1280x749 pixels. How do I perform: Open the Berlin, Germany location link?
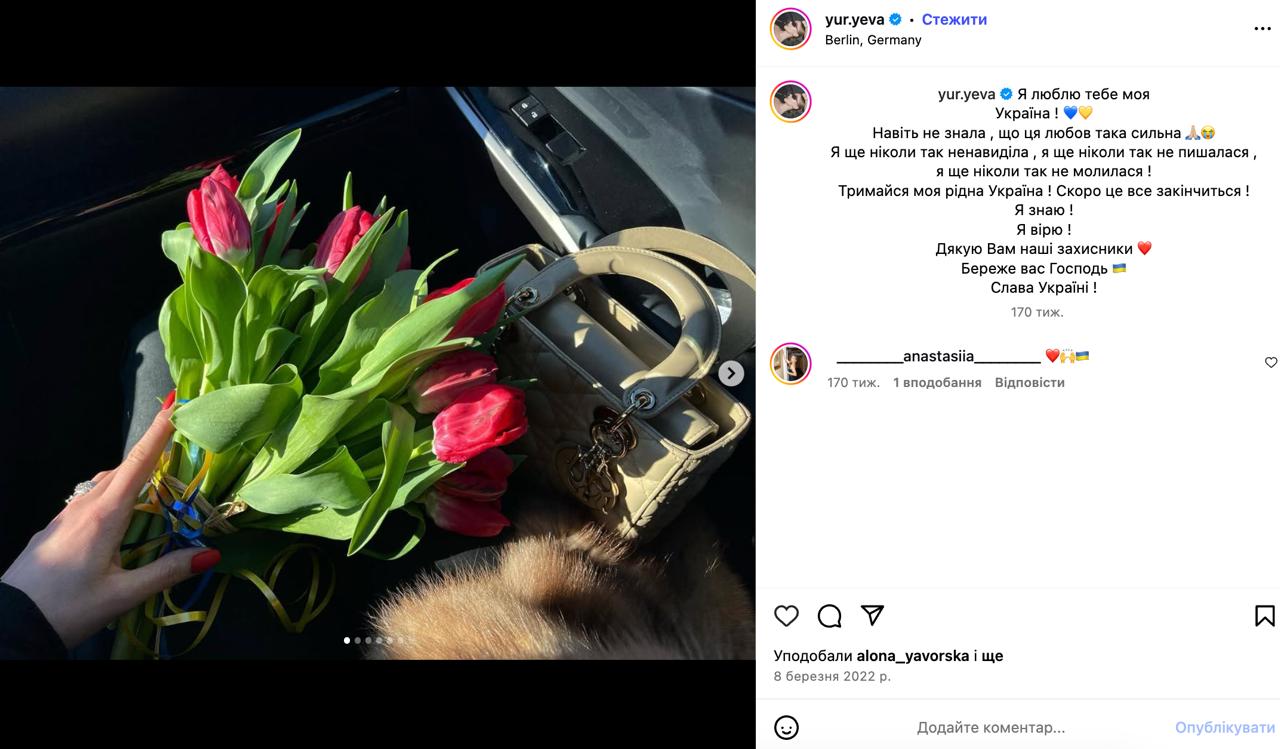coord(873,40)
